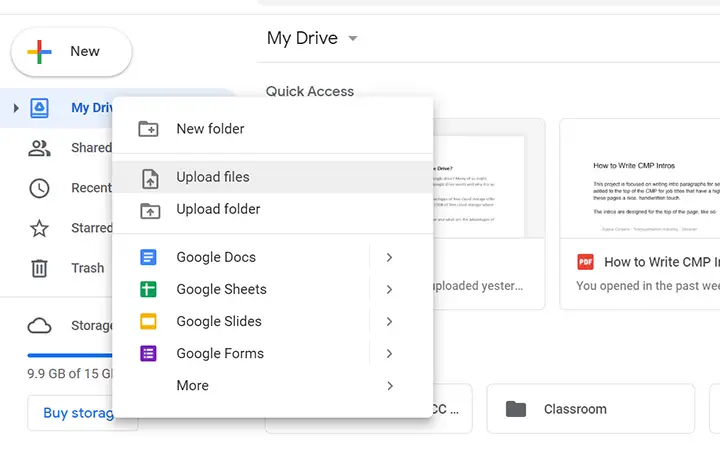Select Upload files menu entry
This screenshot has height=450, width=720.
273,177
